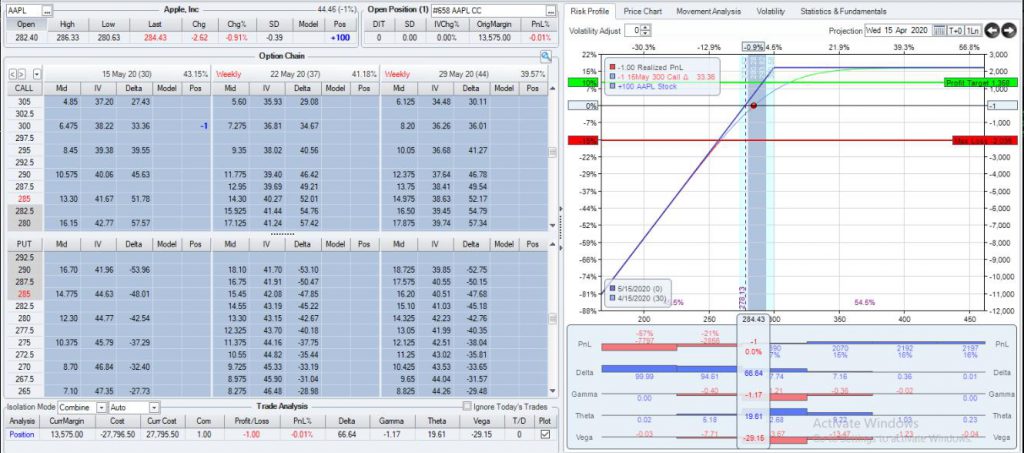This screenshot has height=453, width=1024.
Task: Click the 1Ln button
Action: pyautogui.click(x=972, y=31)
